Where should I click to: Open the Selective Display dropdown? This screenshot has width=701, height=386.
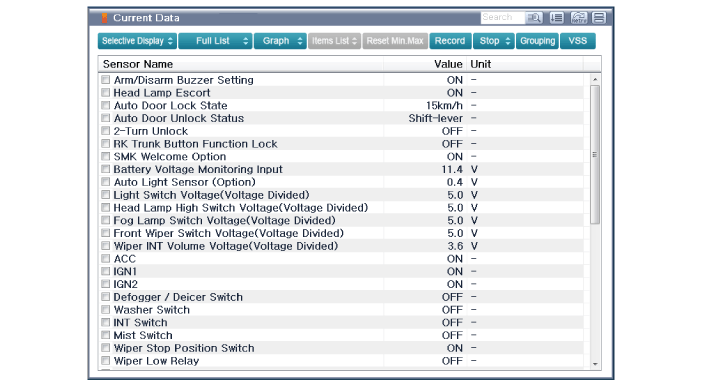point(137,41)
